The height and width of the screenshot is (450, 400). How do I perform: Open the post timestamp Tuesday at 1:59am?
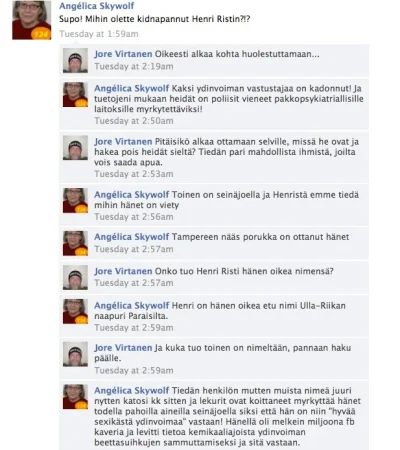tap(99, 34)
